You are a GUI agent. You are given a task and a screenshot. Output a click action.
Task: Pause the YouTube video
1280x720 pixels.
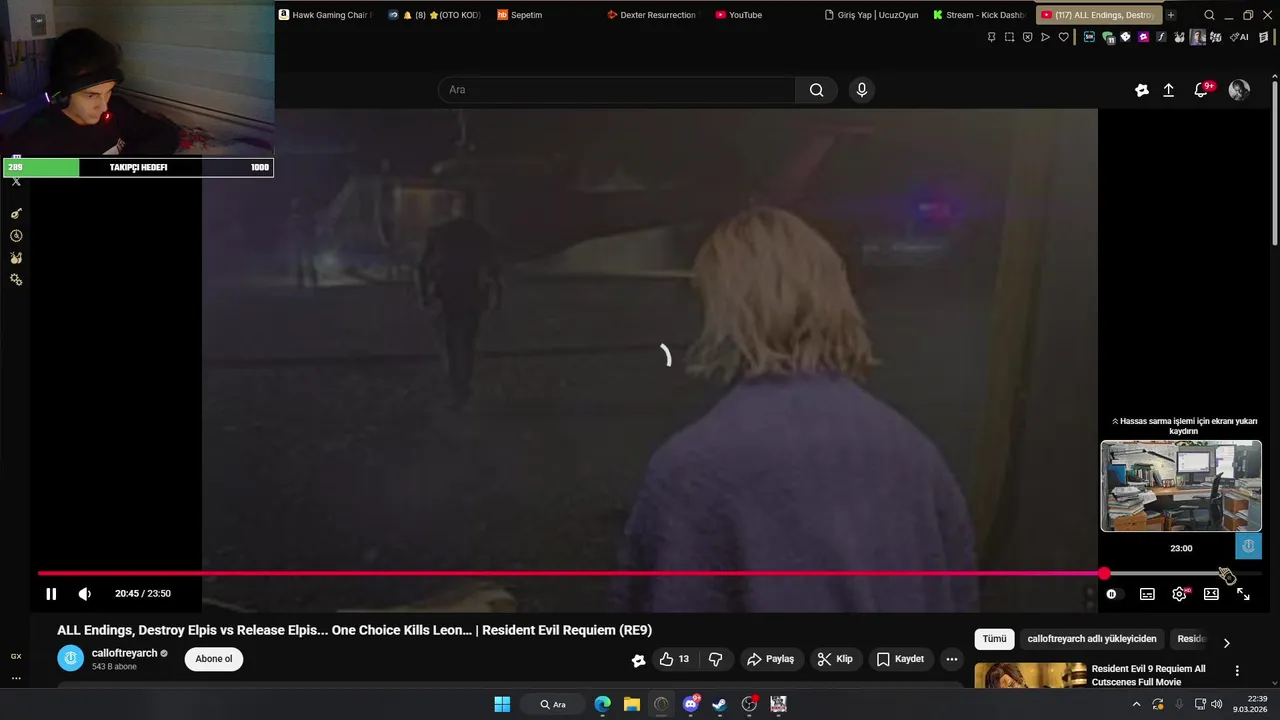click(x=51, y=594)
